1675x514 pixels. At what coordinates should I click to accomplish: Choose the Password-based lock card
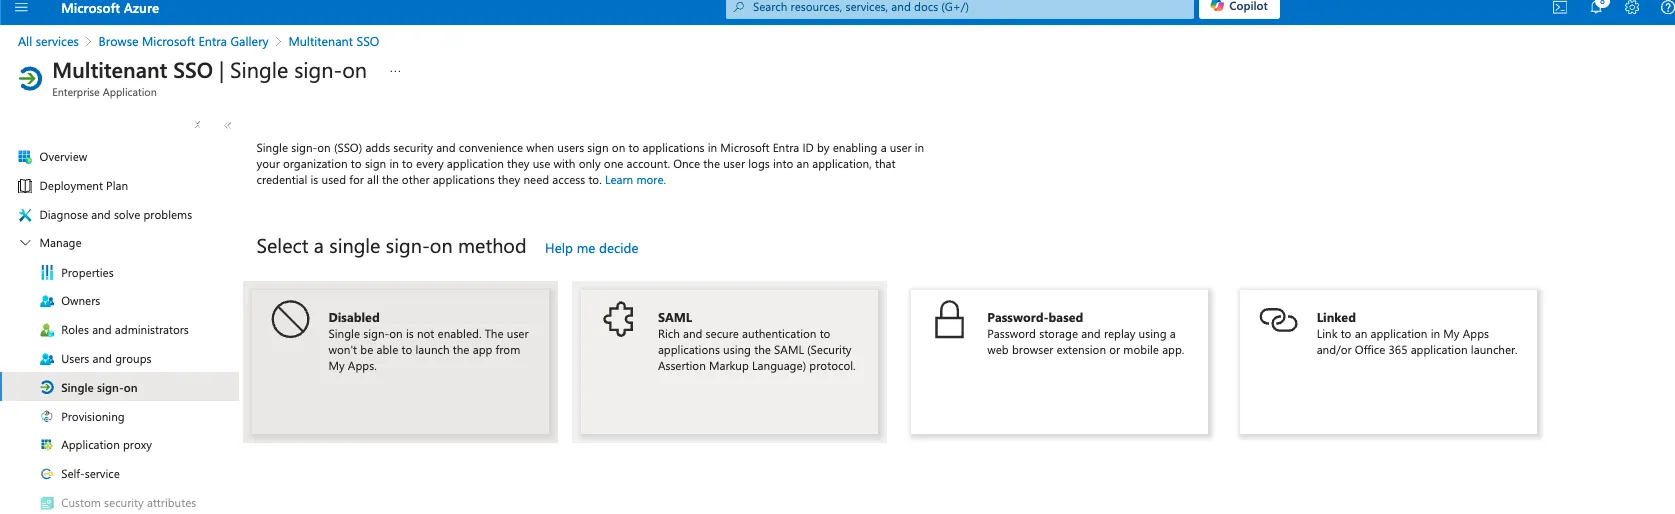click(x=1059, y=362)
